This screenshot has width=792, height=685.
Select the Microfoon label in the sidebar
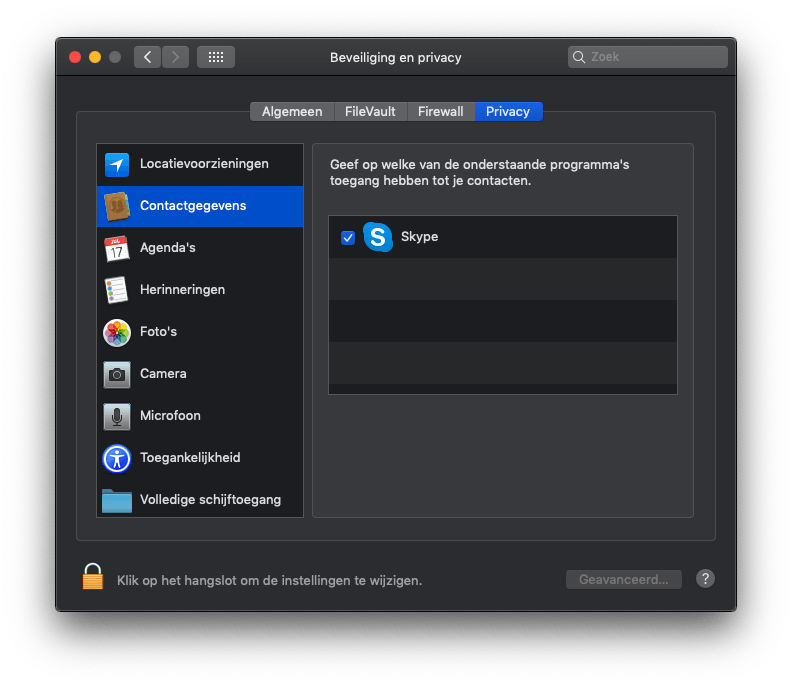(170, 415)
